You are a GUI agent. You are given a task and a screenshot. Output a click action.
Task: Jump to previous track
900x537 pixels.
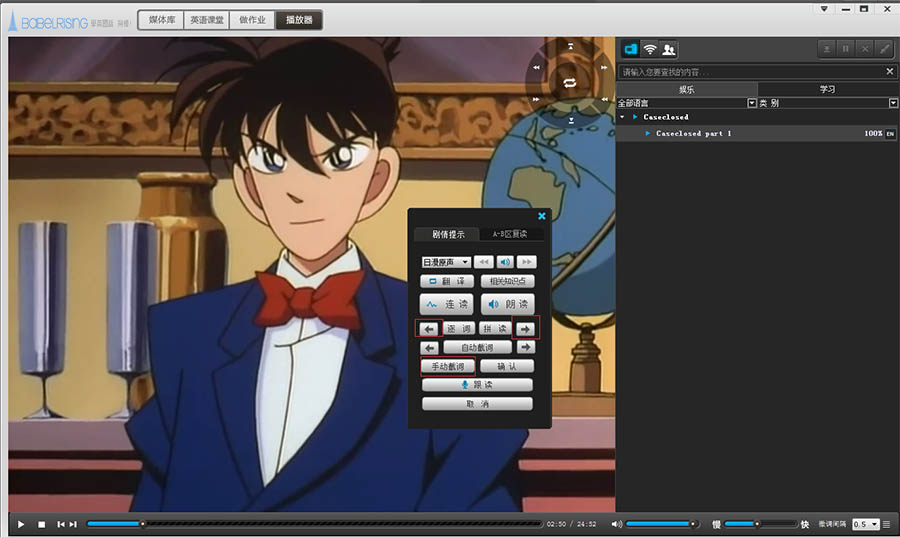tap(61, 524)
